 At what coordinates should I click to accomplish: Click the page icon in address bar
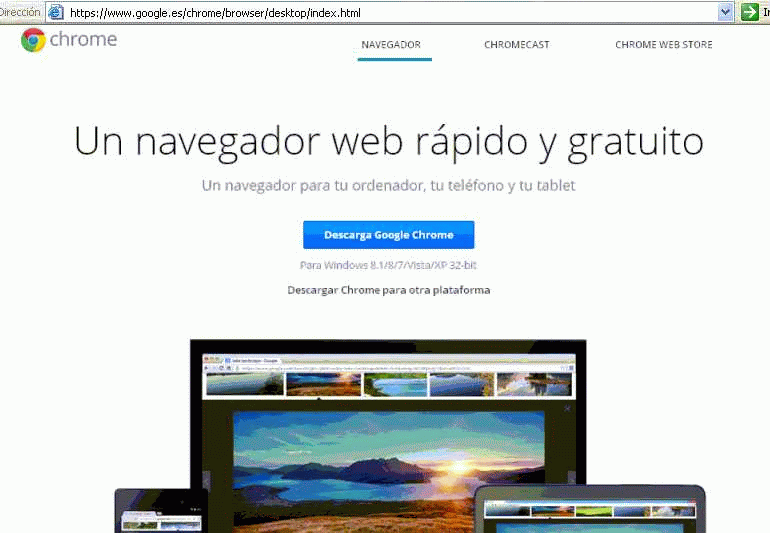55,12
